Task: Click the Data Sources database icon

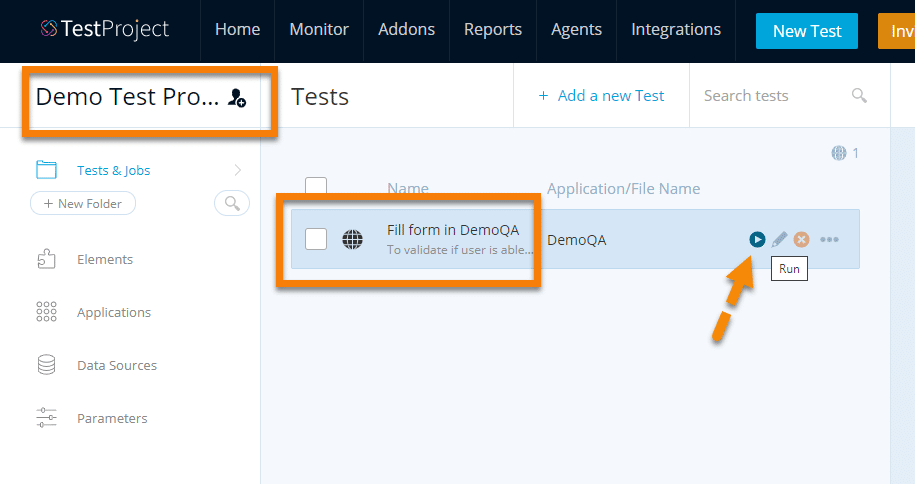Action: pos(46,365)
